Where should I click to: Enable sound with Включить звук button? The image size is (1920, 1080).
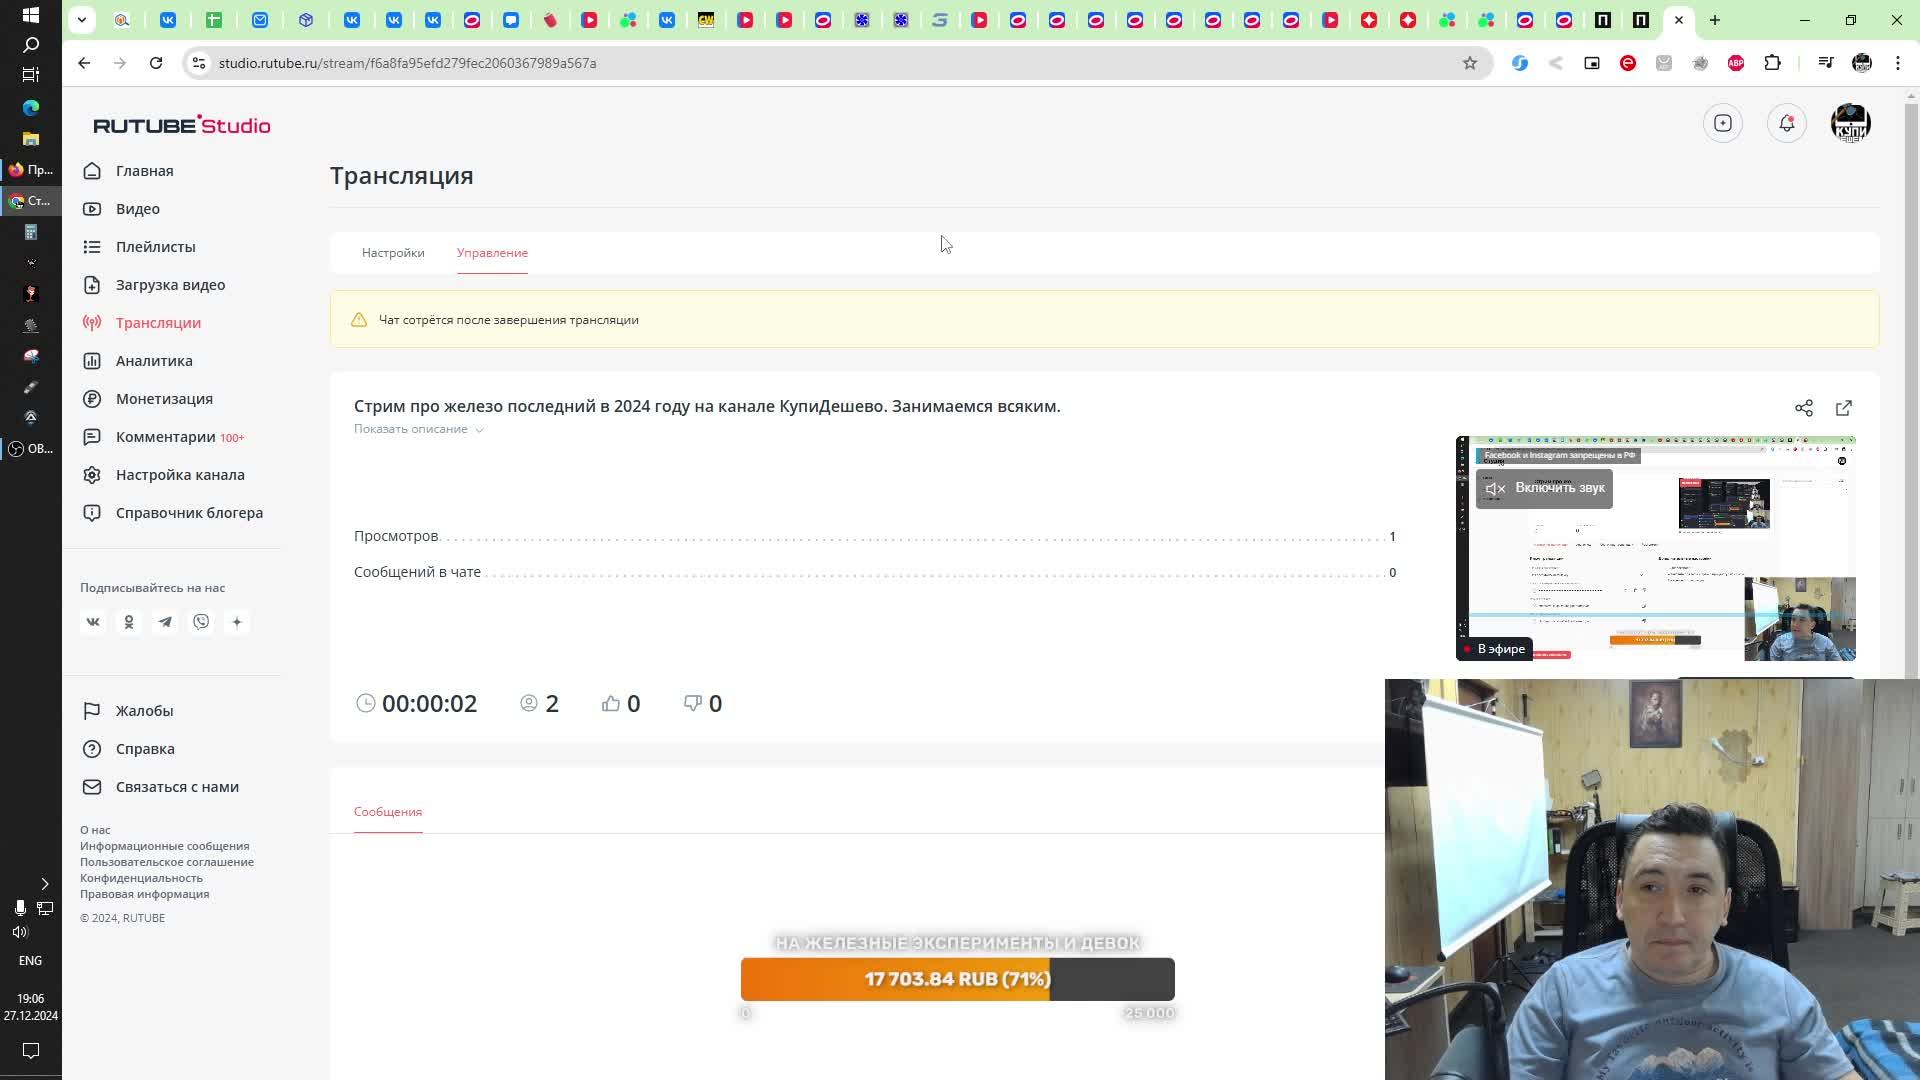coord(1544,488)
